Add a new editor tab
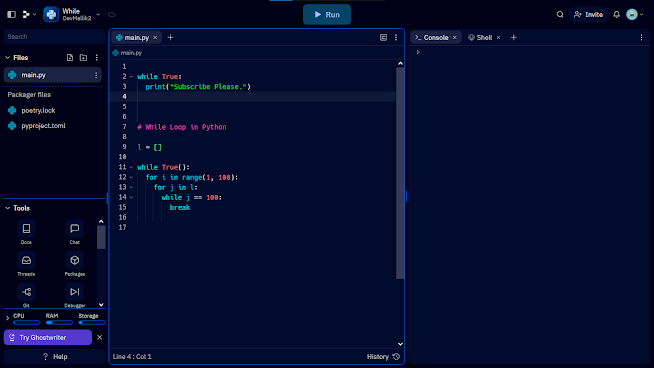654x368 pixels. pos(170,38)
